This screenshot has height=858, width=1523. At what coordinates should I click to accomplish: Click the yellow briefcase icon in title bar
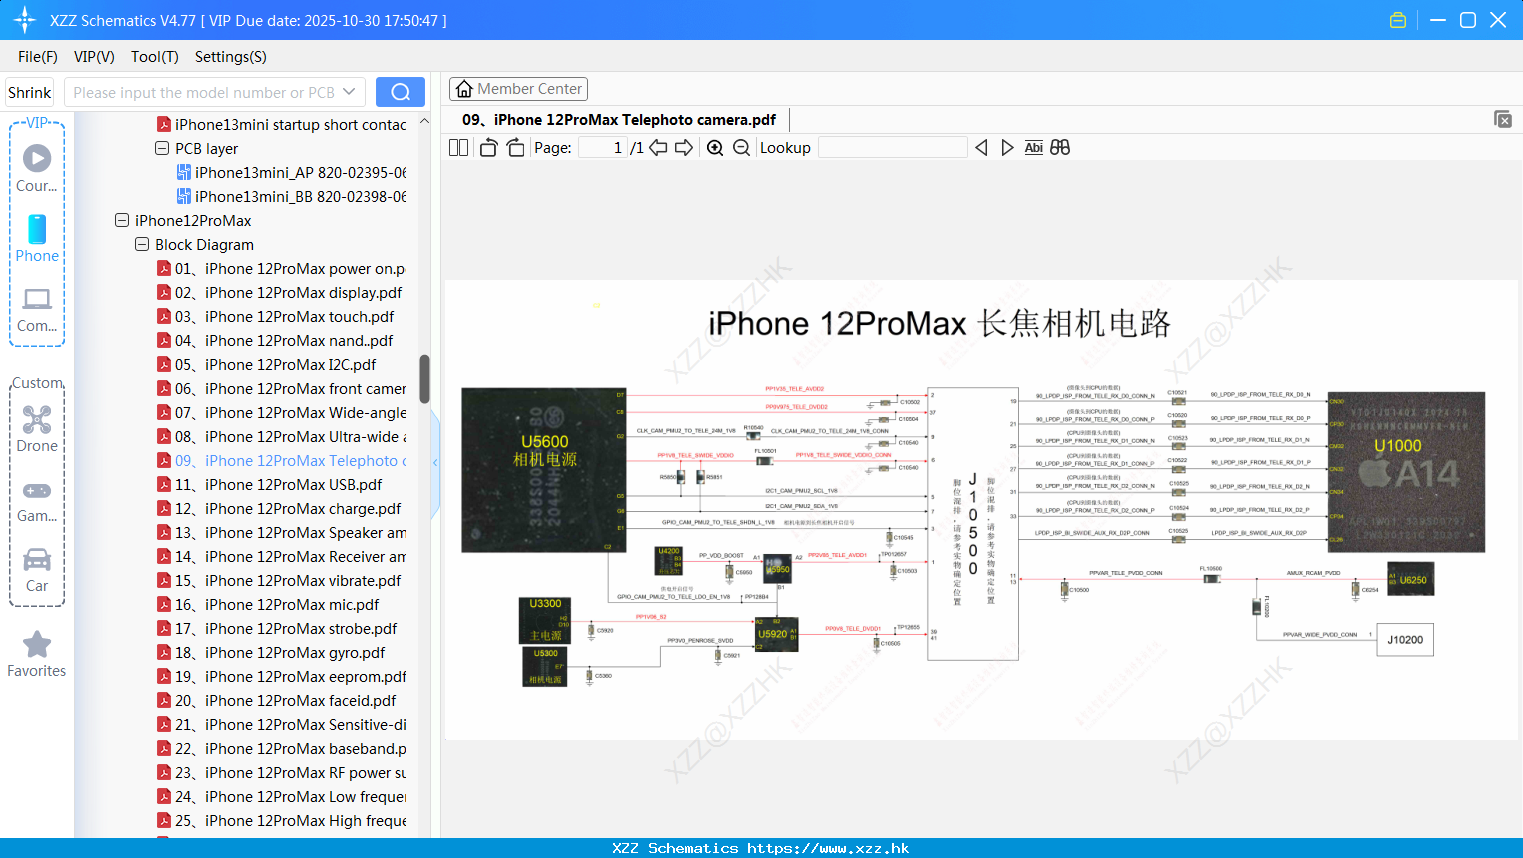1398,20
